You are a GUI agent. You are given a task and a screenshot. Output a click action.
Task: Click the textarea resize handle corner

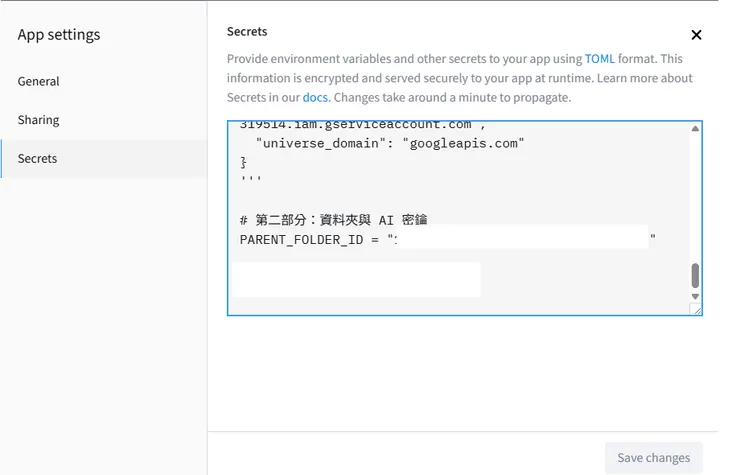(697, 310)
